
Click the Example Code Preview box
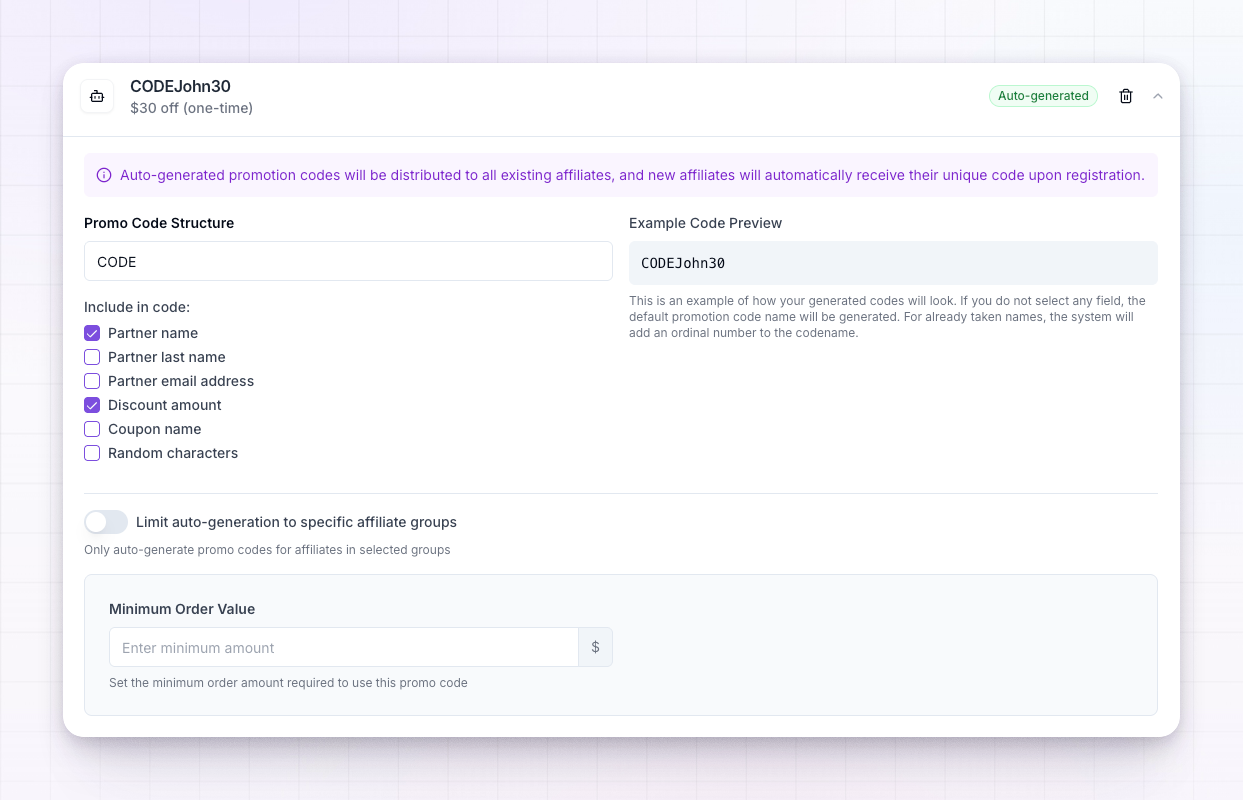(893, 263)
